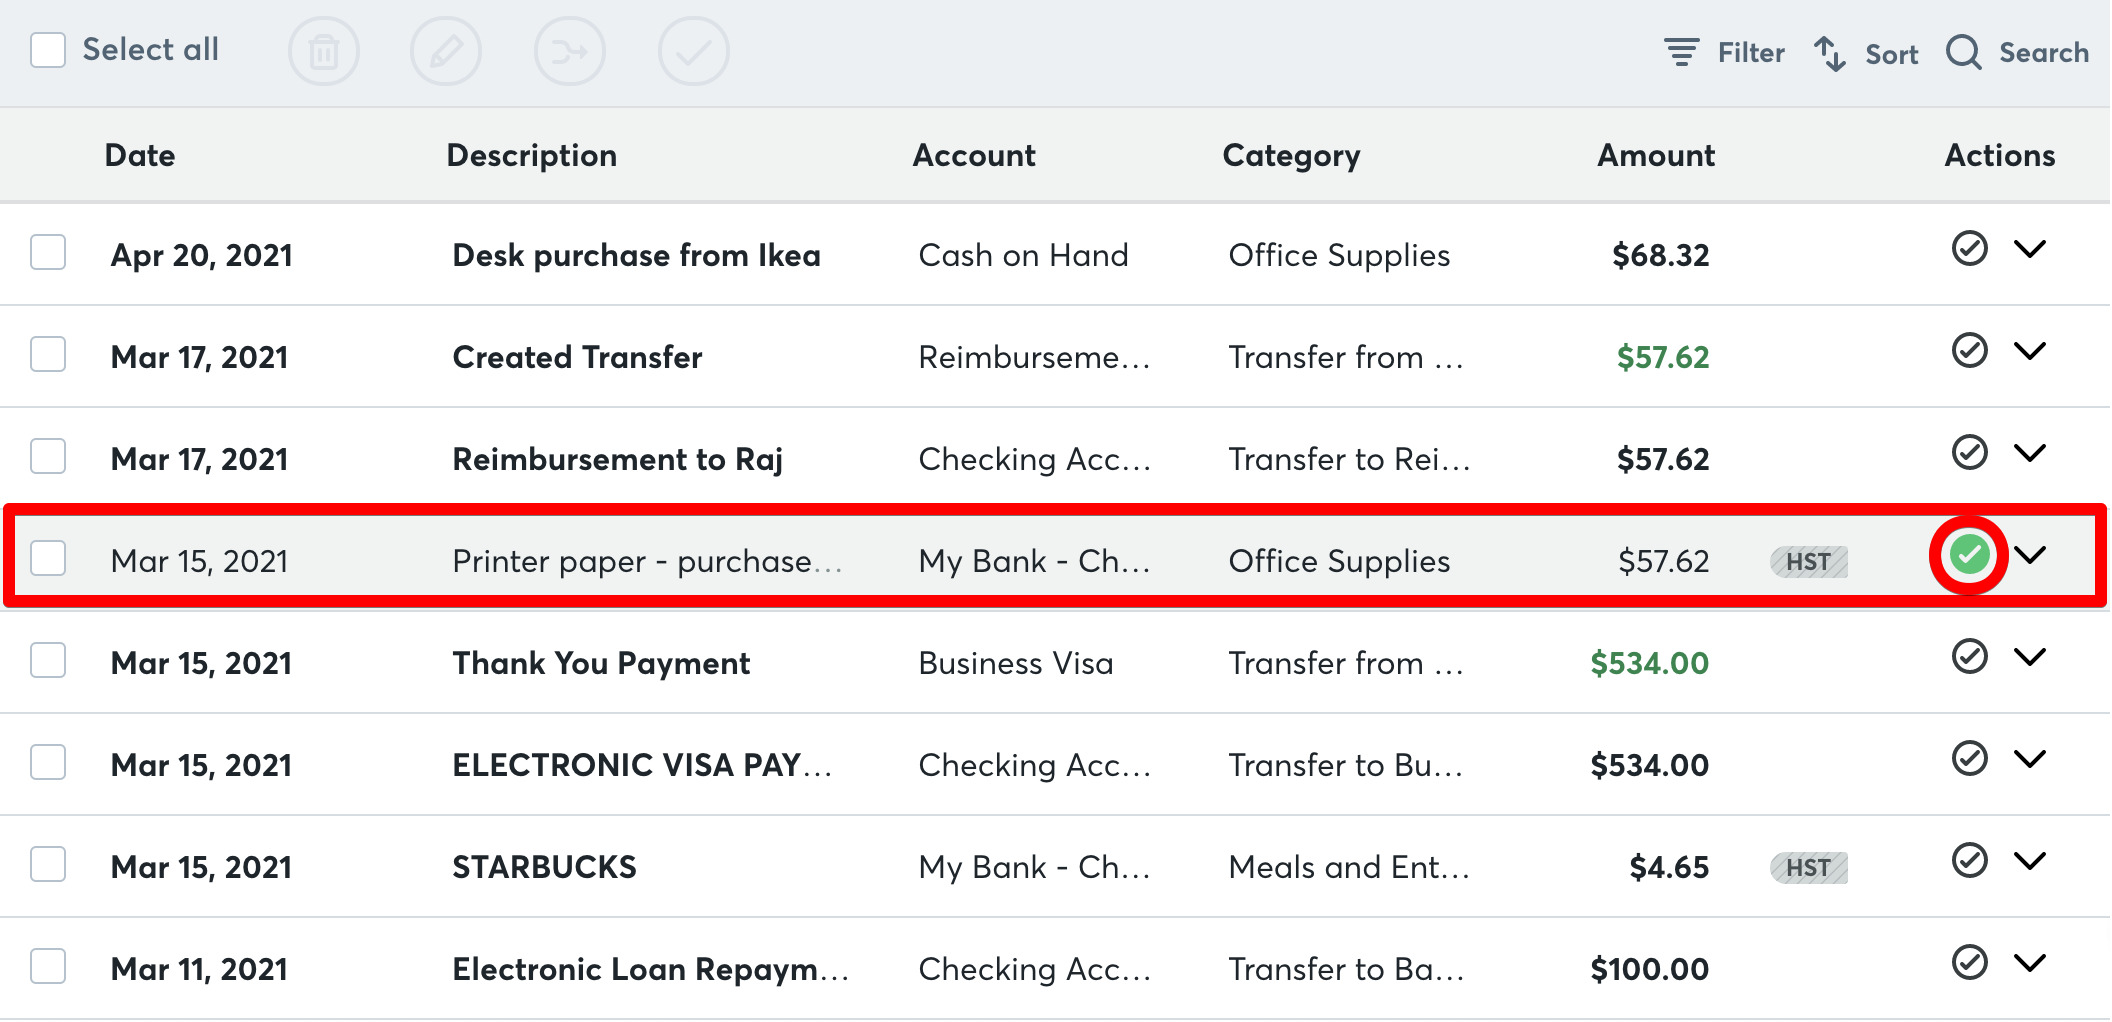Click the trash delete icon in toolbar
Viewport: 2112px width, 1022px height.
[x=323, y=51]
